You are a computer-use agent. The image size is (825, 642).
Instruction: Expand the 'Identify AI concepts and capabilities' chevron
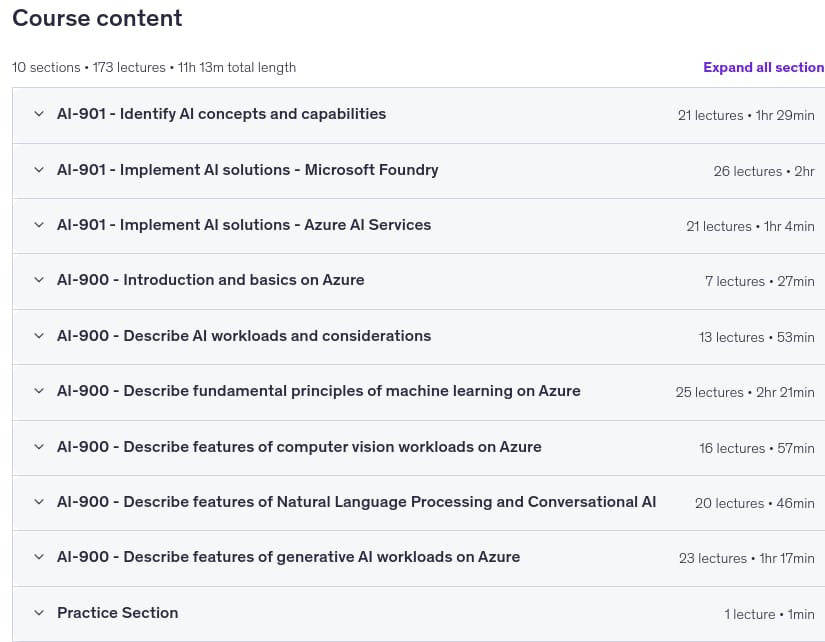pyautogui.click(x=39, y=114)
